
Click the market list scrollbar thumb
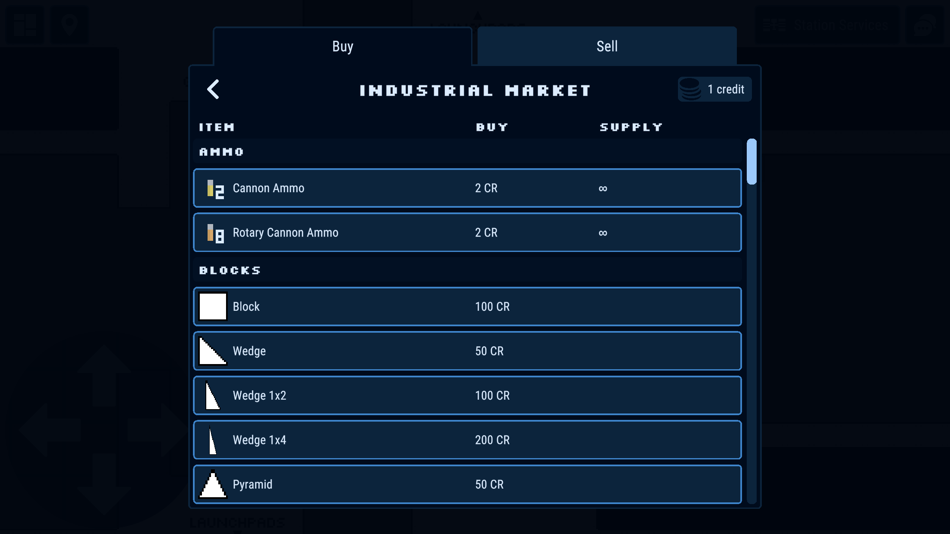coord(752,162)
